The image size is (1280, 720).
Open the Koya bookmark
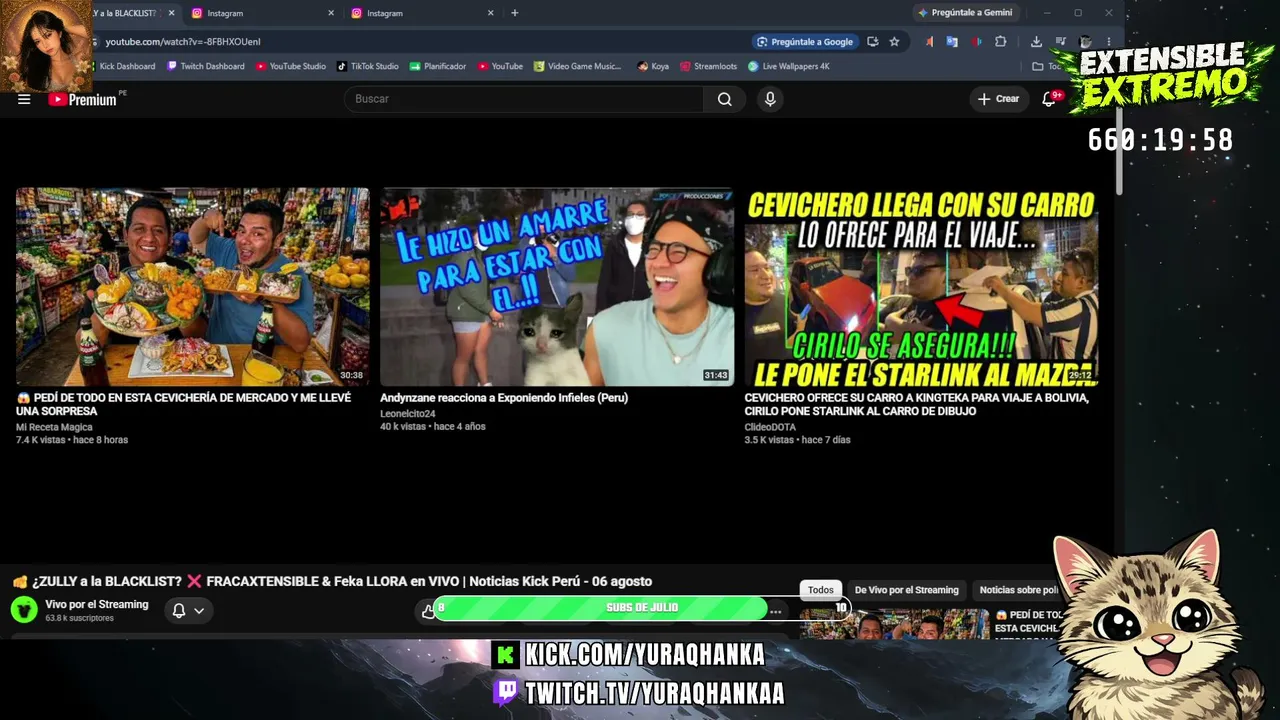[x=653, y=66]
